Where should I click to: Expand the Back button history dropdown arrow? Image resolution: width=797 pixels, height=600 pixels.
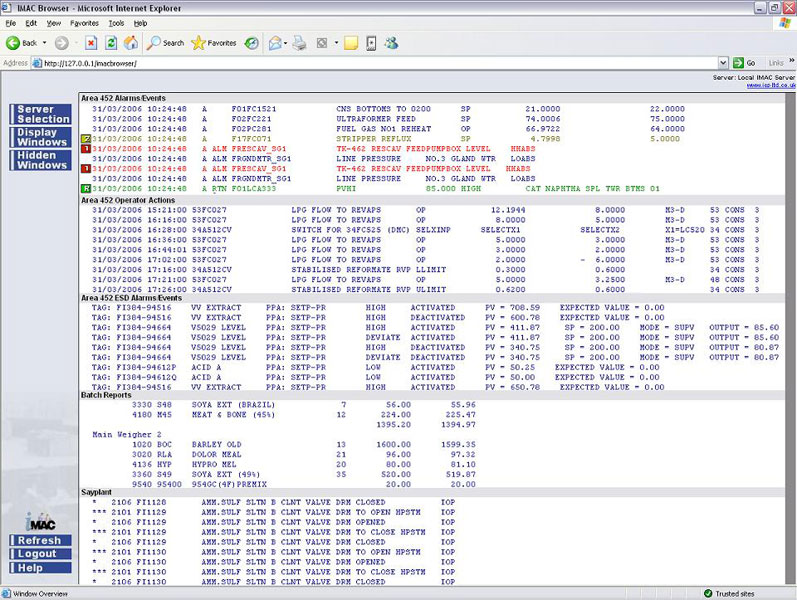coord(45,43)
